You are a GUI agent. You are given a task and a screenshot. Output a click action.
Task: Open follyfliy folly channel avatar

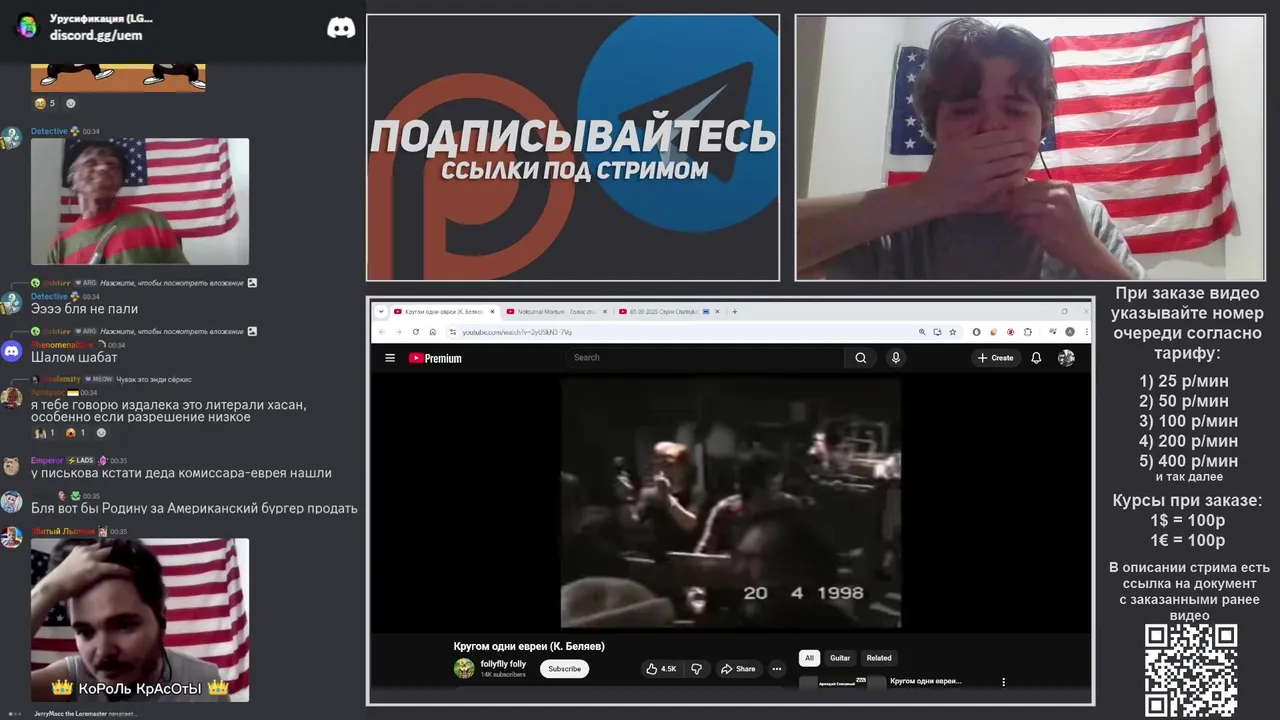tap(464, 669)
